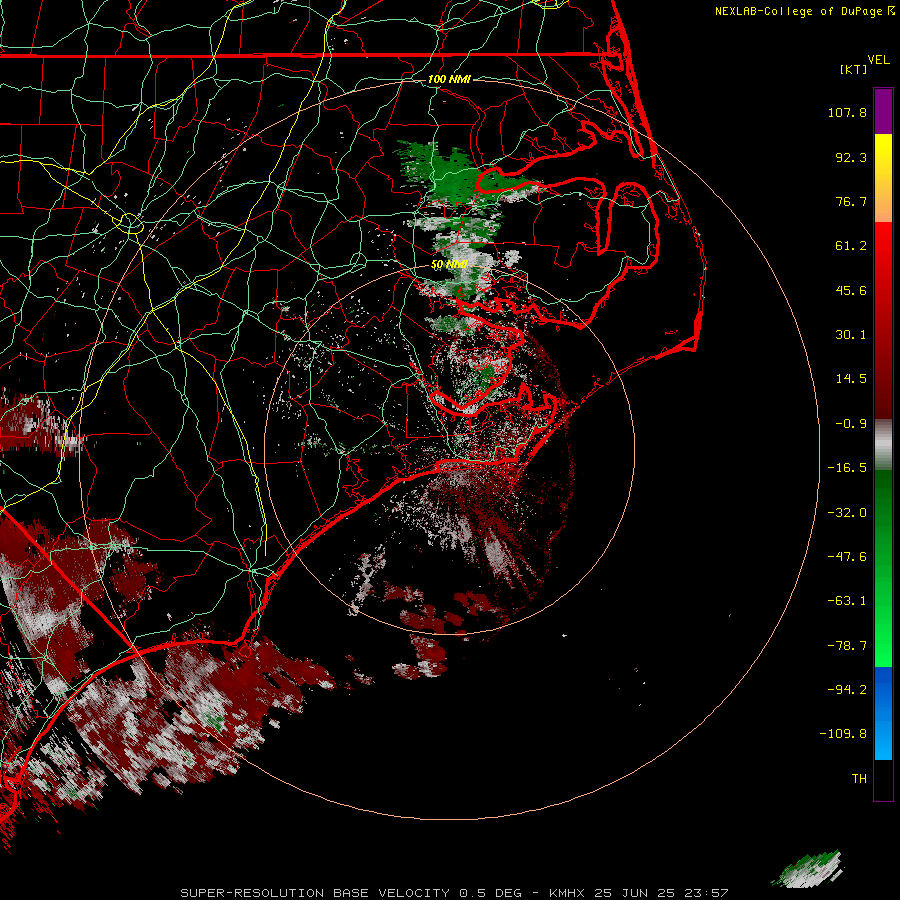Select the -16.5 scale value
The height and width of the screenshot is (900, 900).
(x=847, y=468)
